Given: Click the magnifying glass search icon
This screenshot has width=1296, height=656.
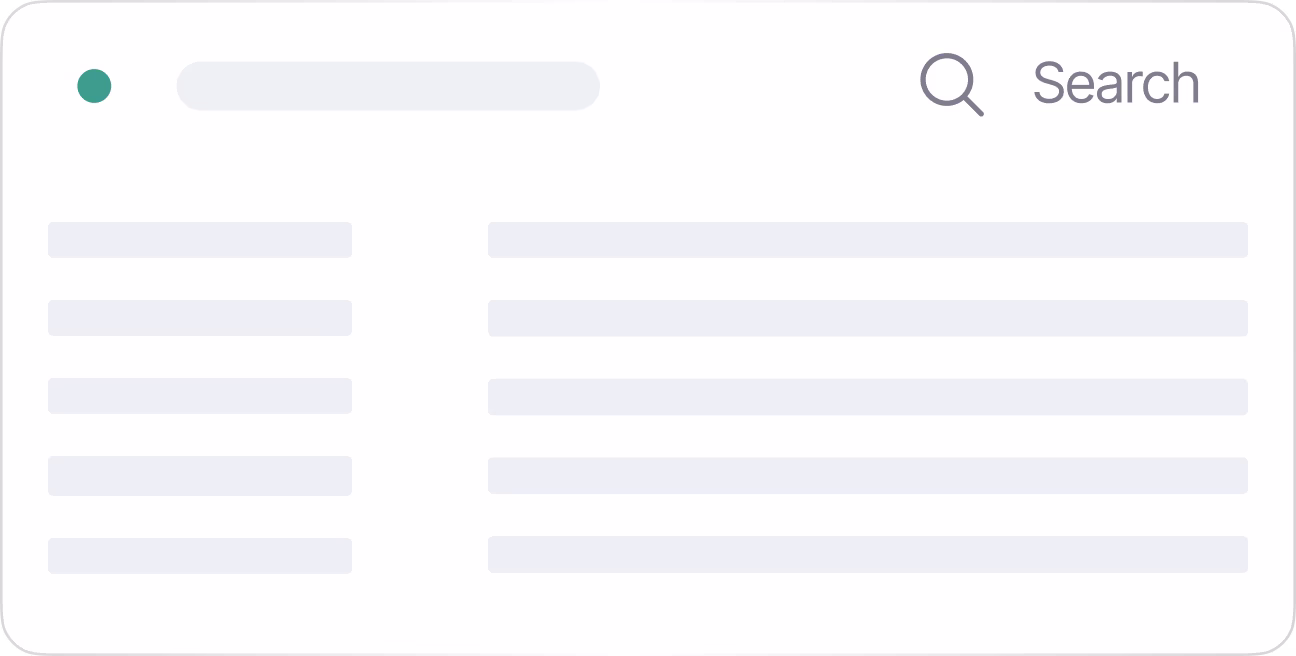Looking at the screenshot, I should click(x=950, y=84).
